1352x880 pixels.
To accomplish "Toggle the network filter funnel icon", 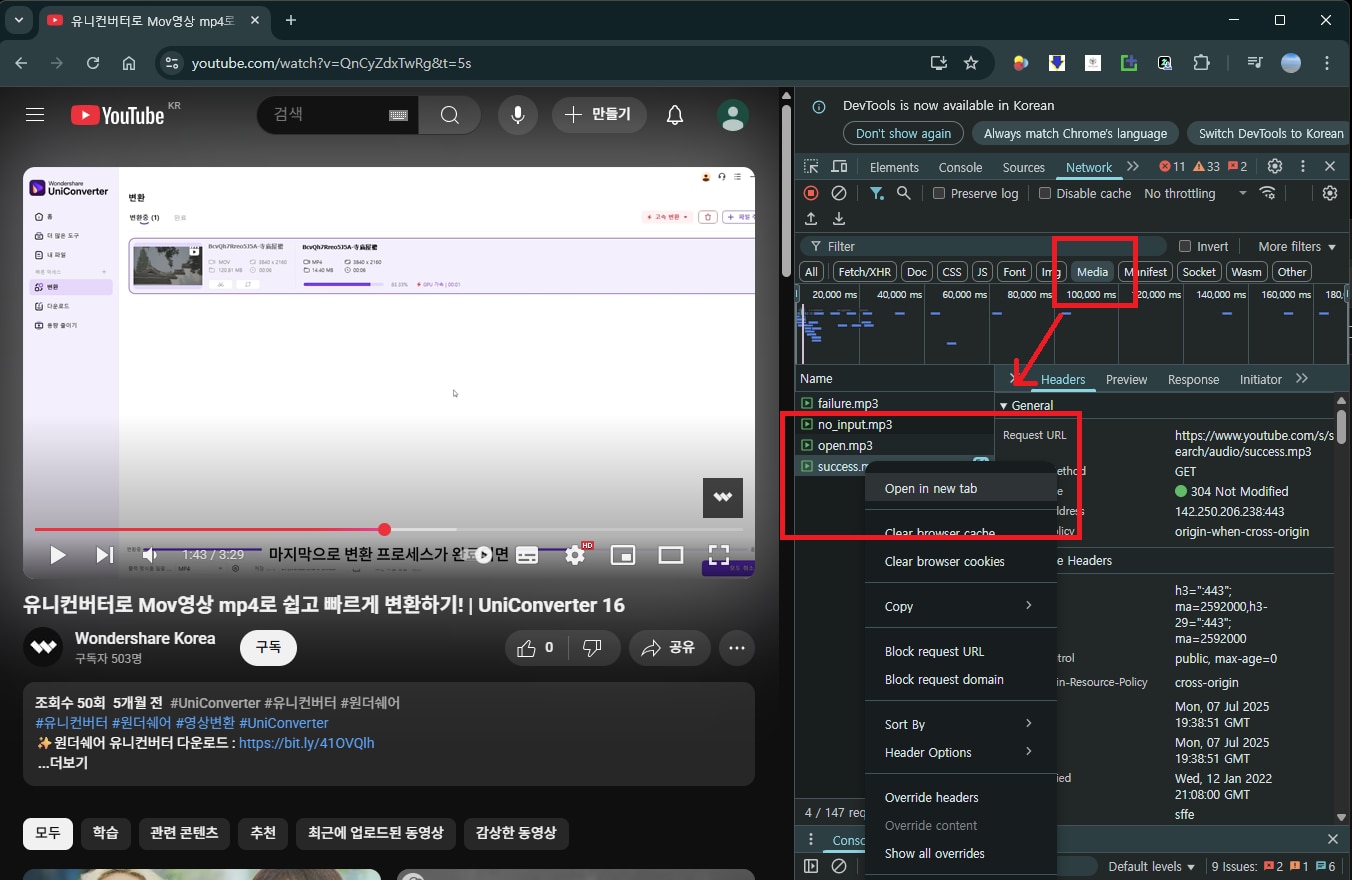I will click(876, 193).
